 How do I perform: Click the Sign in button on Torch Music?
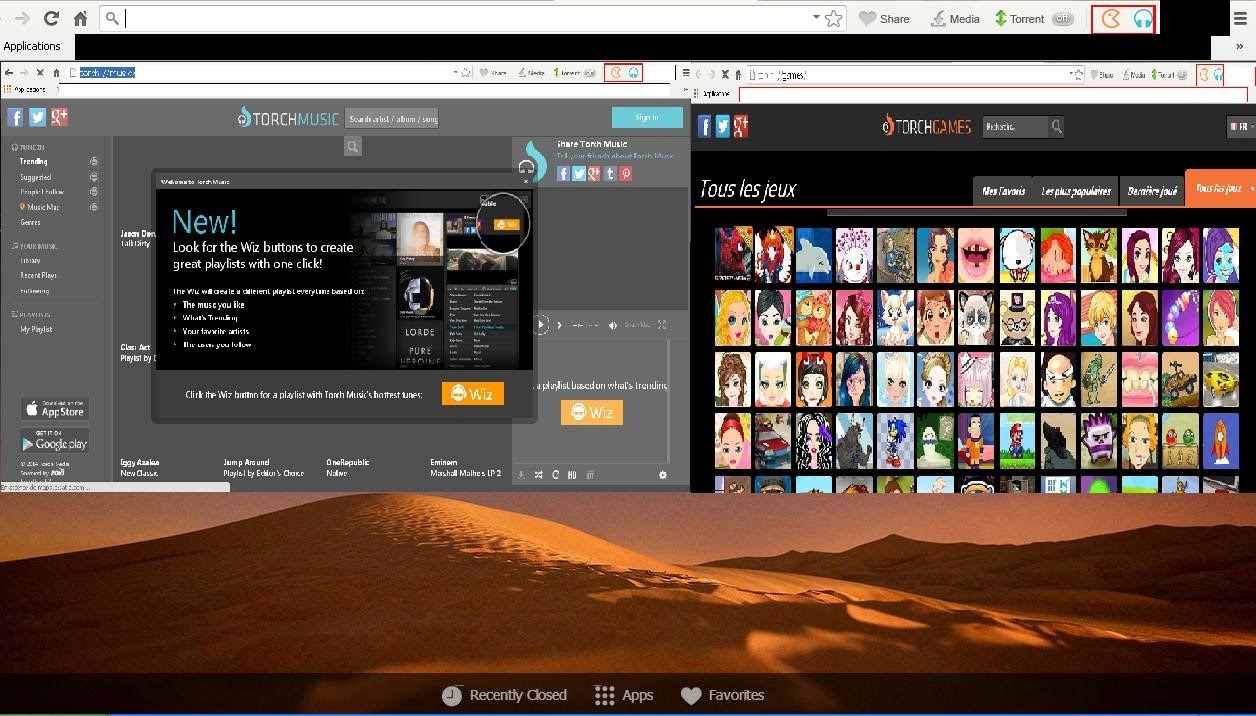point(646,117)
